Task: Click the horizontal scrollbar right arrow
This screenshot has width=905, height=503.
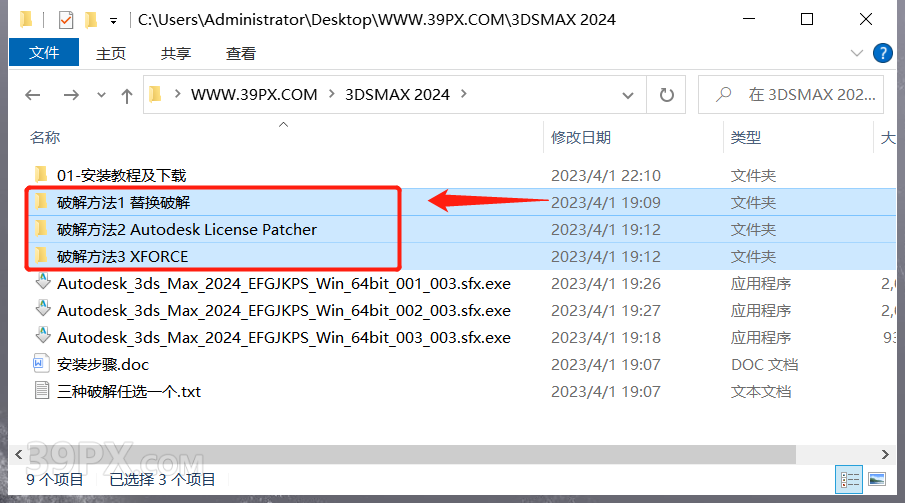Action: [x=885, y=454]
